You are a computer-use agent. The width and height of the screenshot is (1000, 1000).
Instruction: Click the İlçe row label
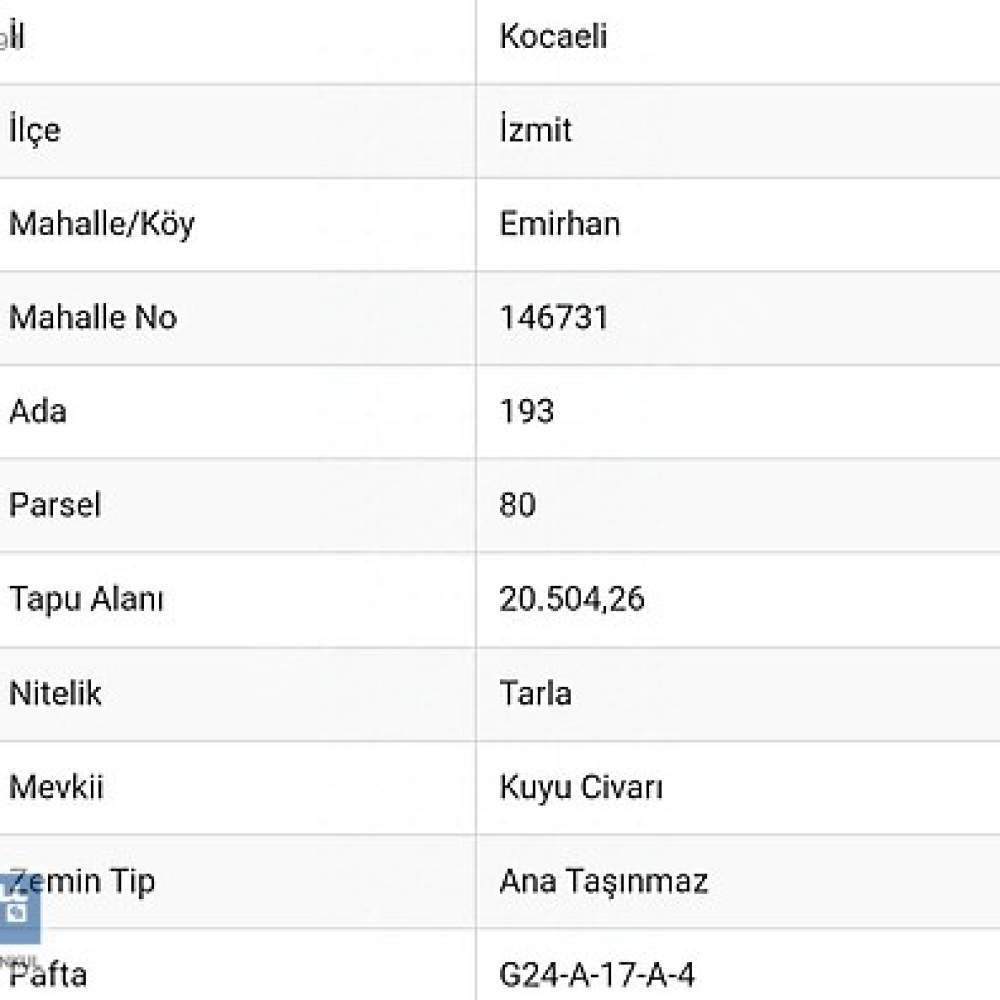(x=34, y=130)
